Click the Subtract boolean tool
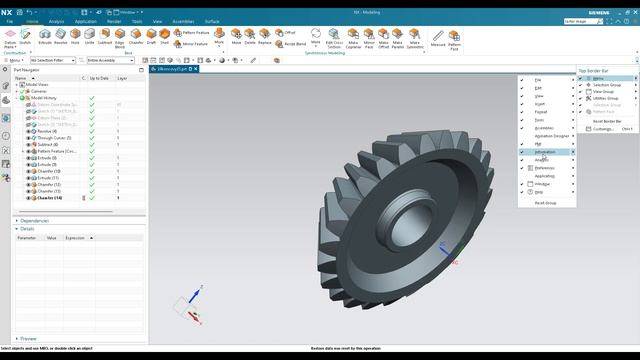The height and width of the screenshot is (360, 640). (104, 37)
